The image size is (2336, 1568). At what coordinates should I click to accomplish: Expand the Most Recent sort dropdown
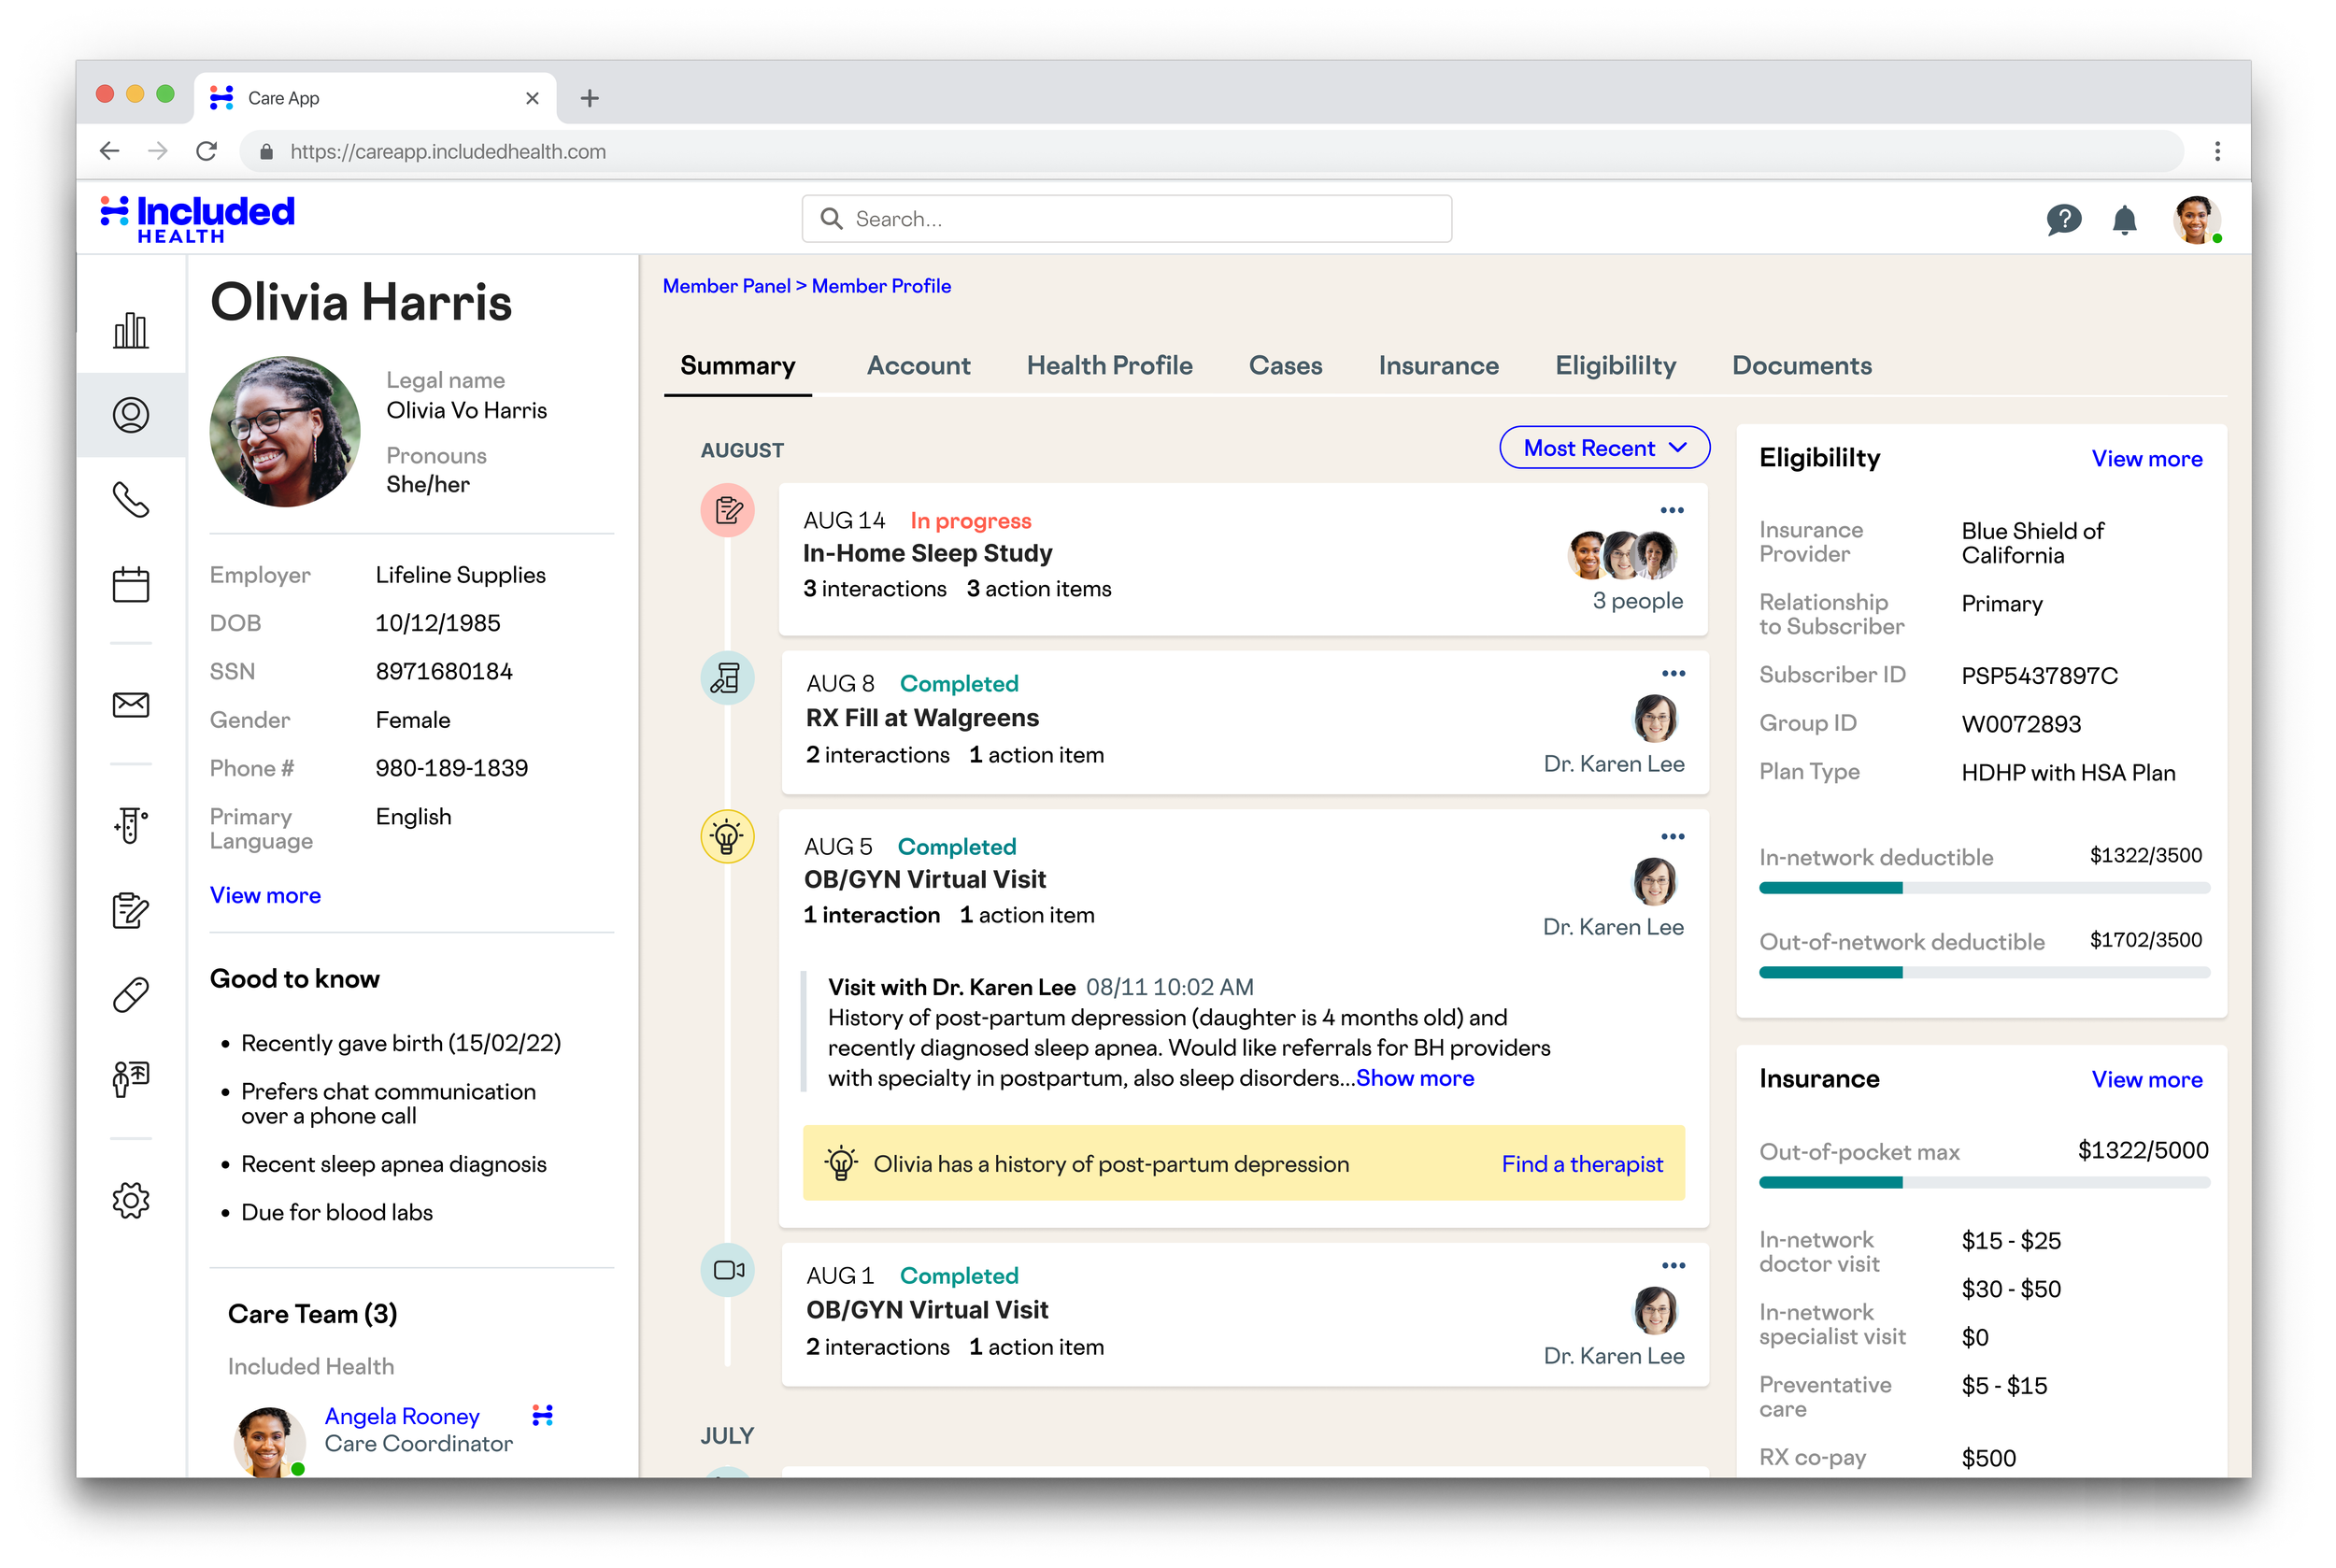(x=1603, y=448)
